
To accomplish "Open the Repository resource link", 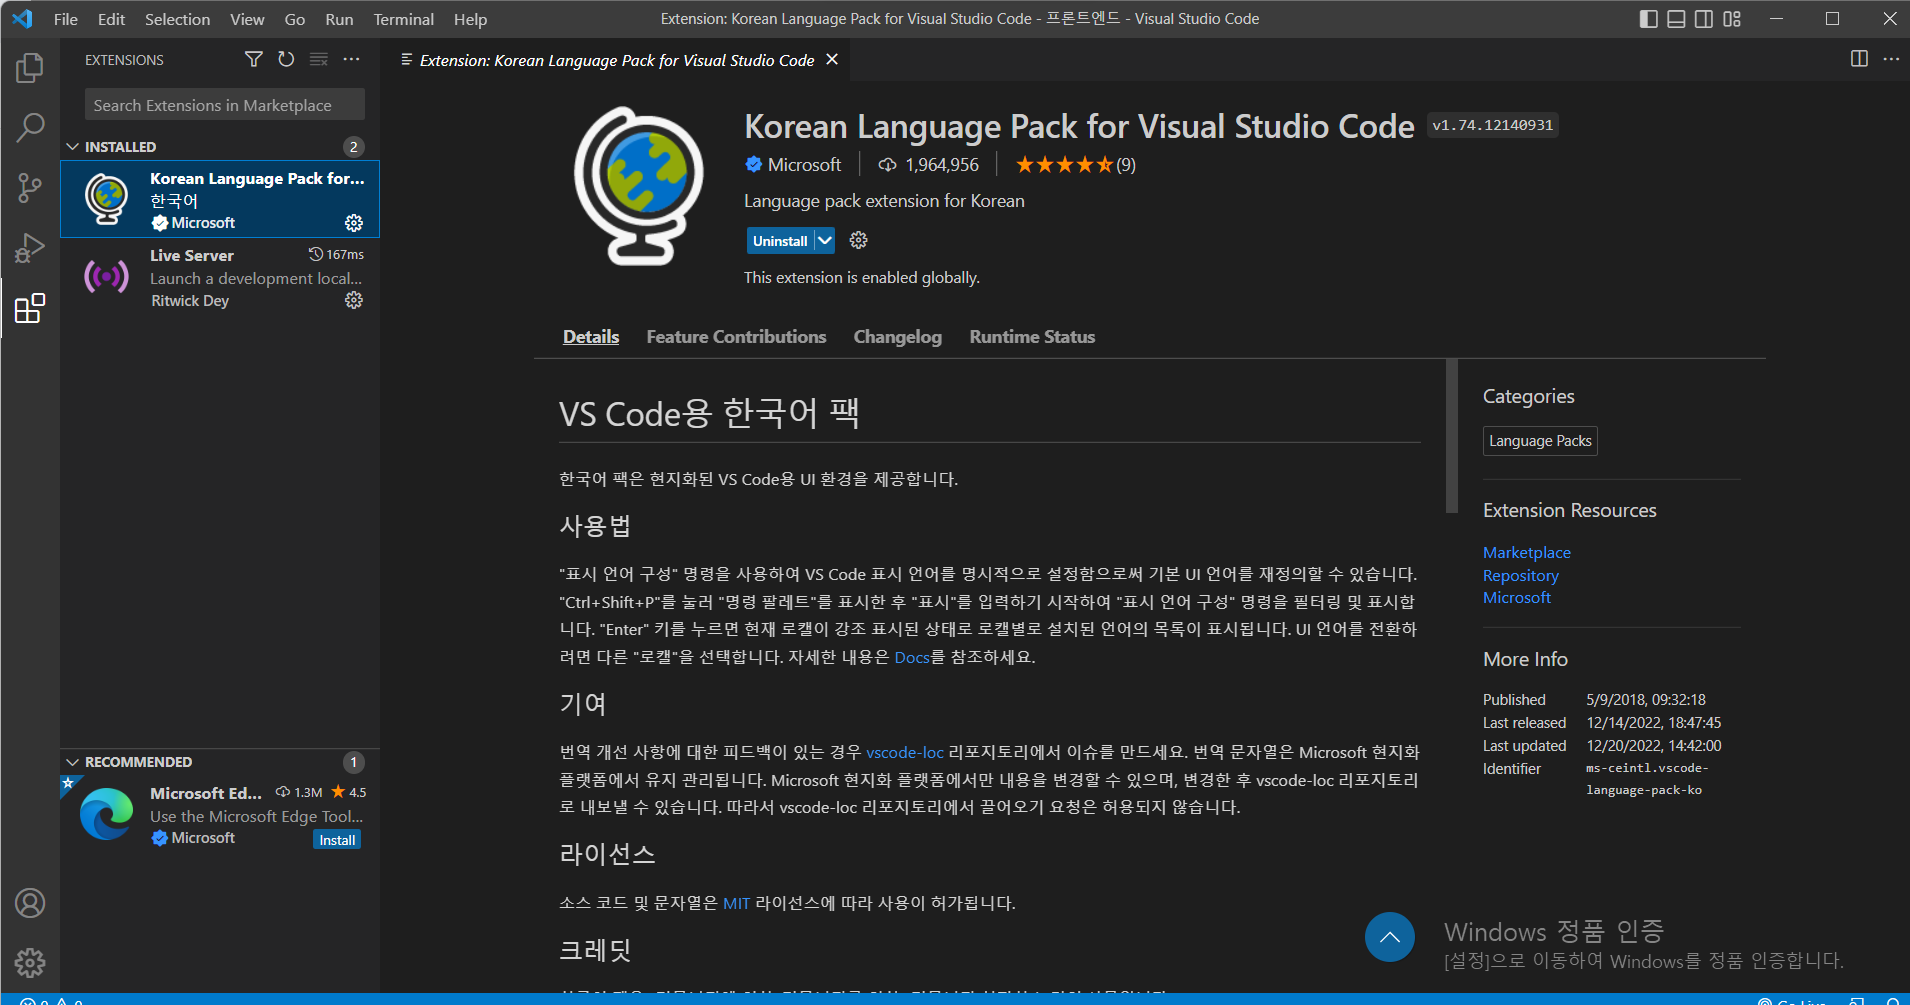I will (1521, 575).
